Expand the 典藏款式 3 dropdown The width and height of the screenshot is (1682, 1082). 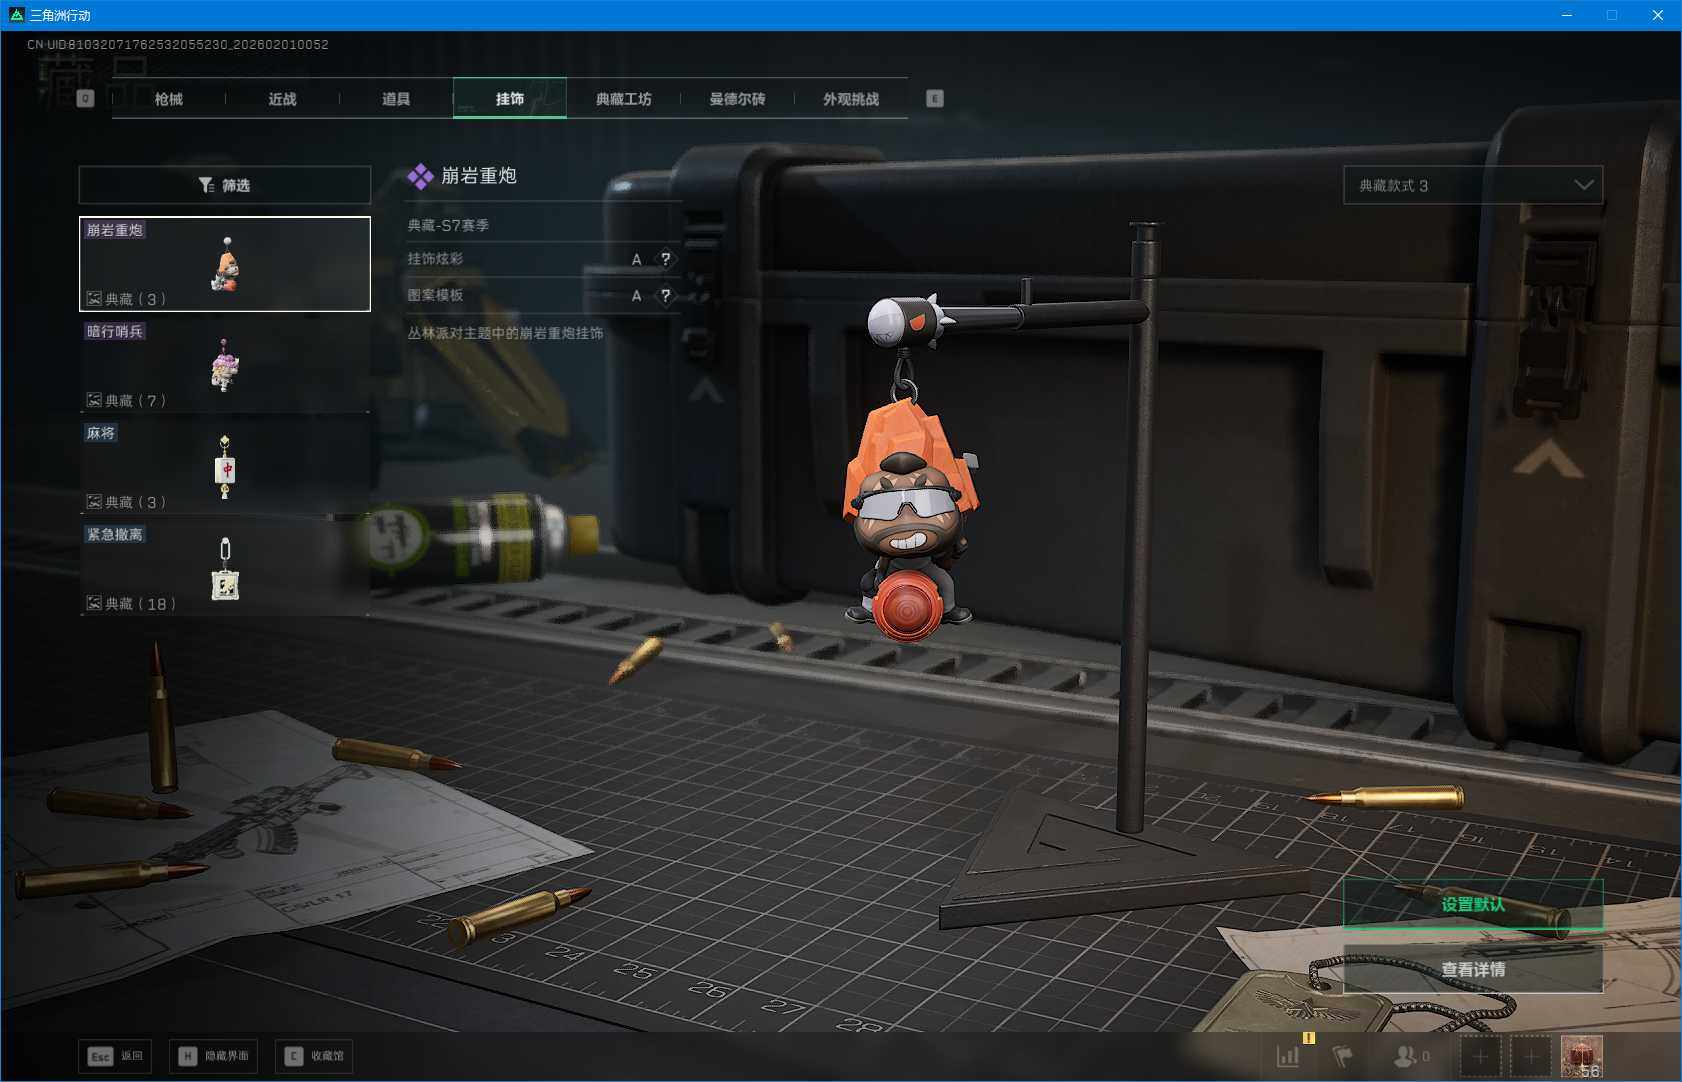[x=1472, y=185]
